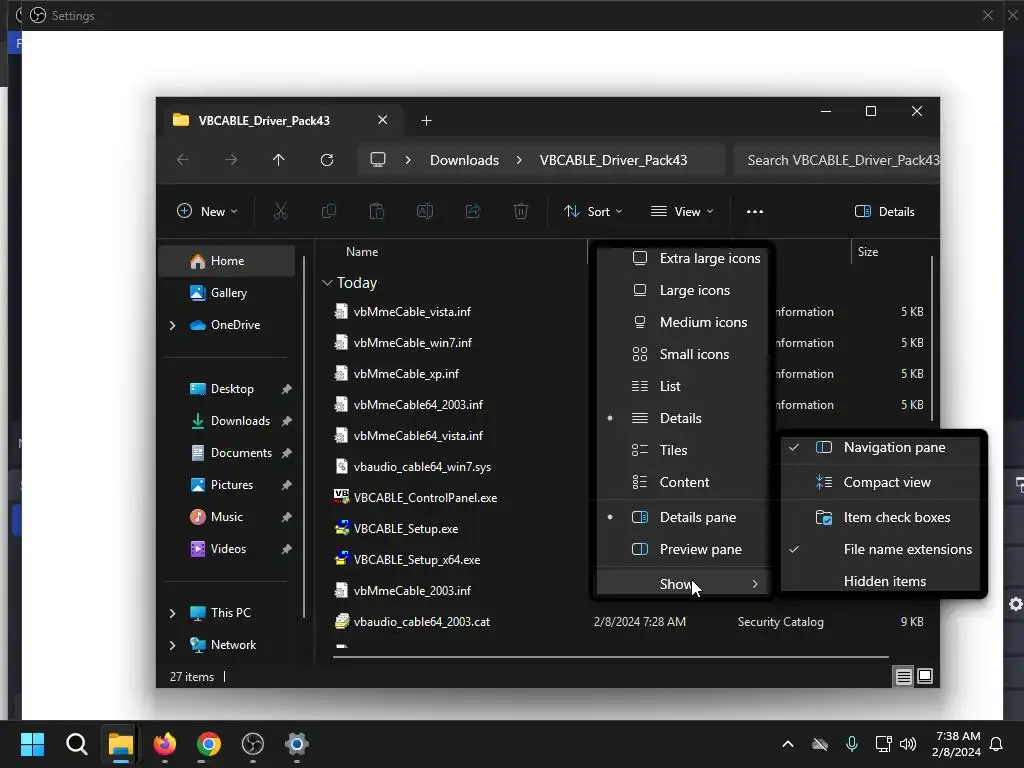Open notifications bell in taskbar

point(997,744)
